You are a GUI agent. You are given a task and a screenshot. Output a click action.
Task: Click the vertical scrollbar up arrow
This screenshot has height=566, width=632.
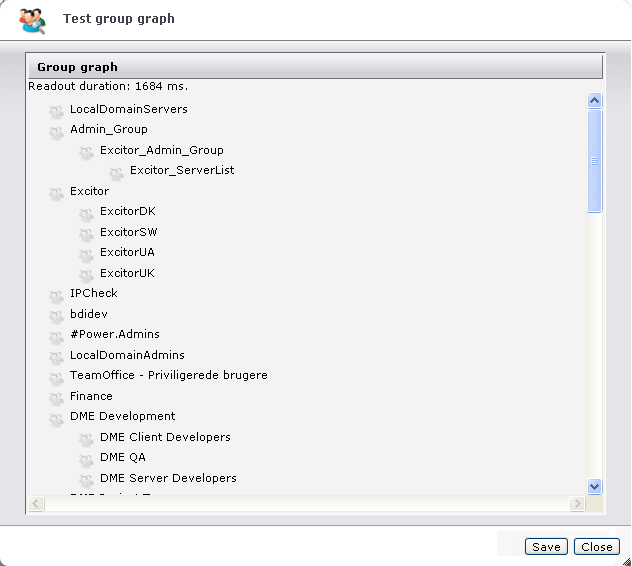pos(595,101)
